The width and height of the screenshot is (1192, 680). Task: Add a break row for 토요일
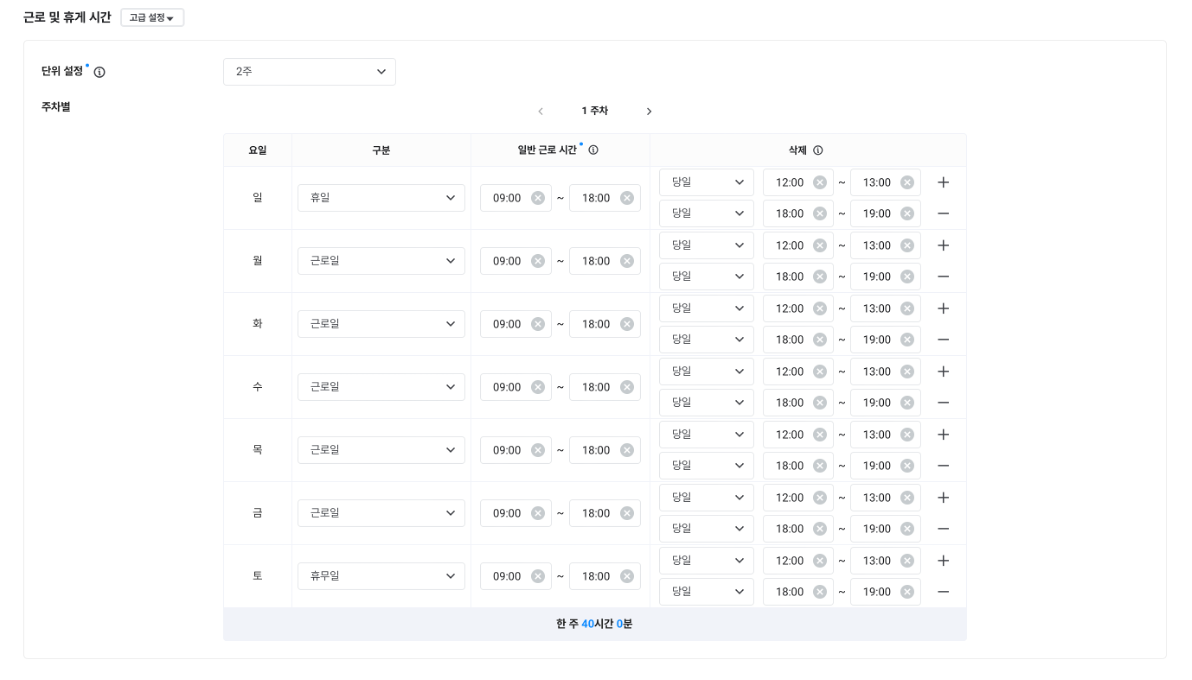pos(943,560)
